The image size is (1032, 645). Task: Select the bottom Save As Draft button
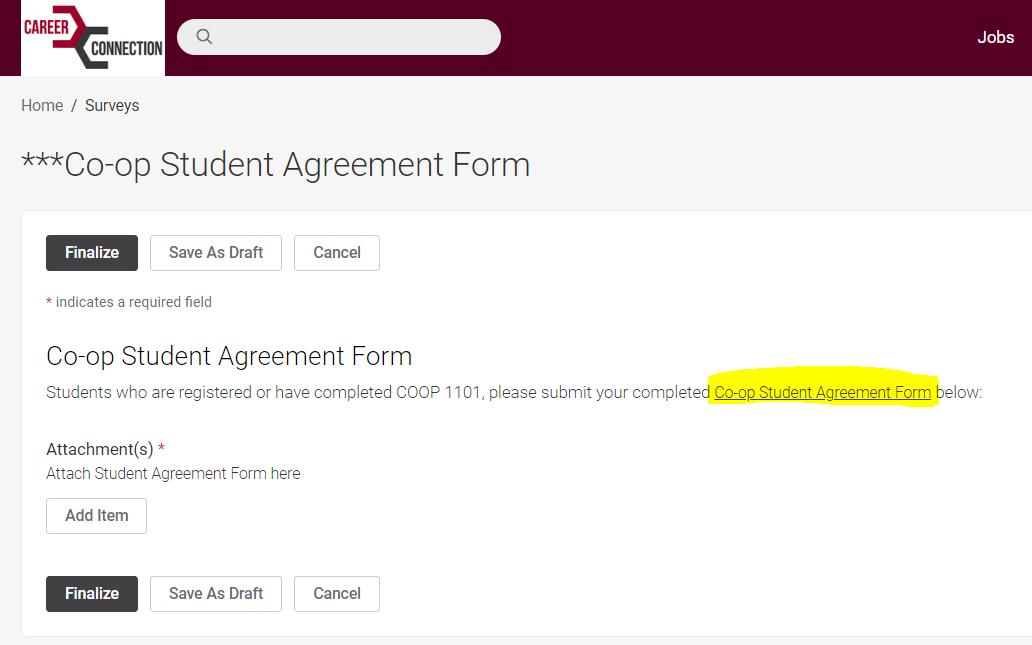tap(216, 593)
